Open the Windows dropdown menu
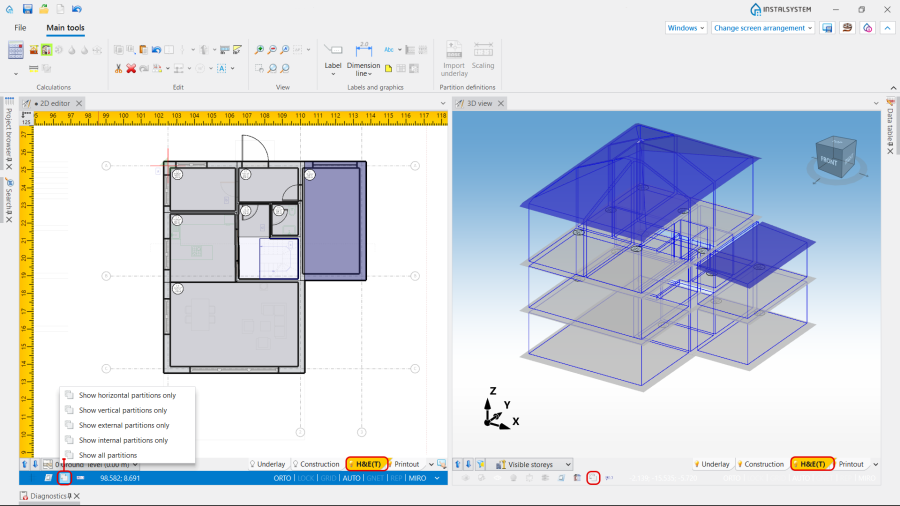 coord(686,28)
